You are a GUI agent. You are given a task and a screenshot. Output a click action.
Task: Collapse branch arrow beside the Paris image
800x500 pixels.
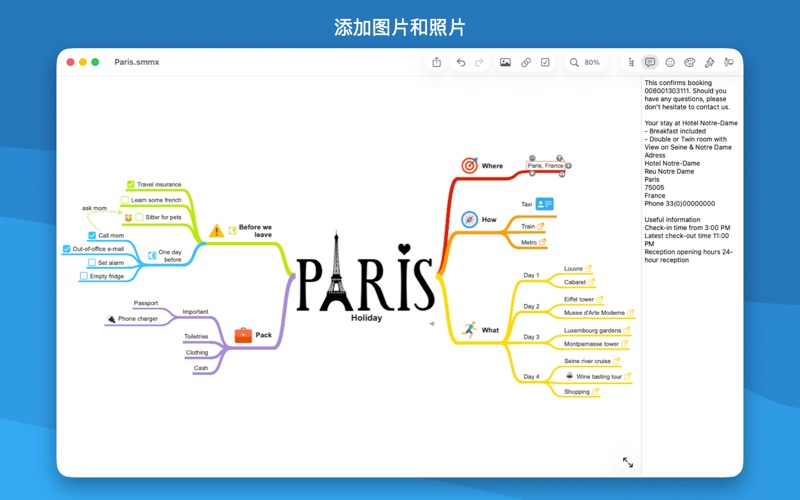432,323
